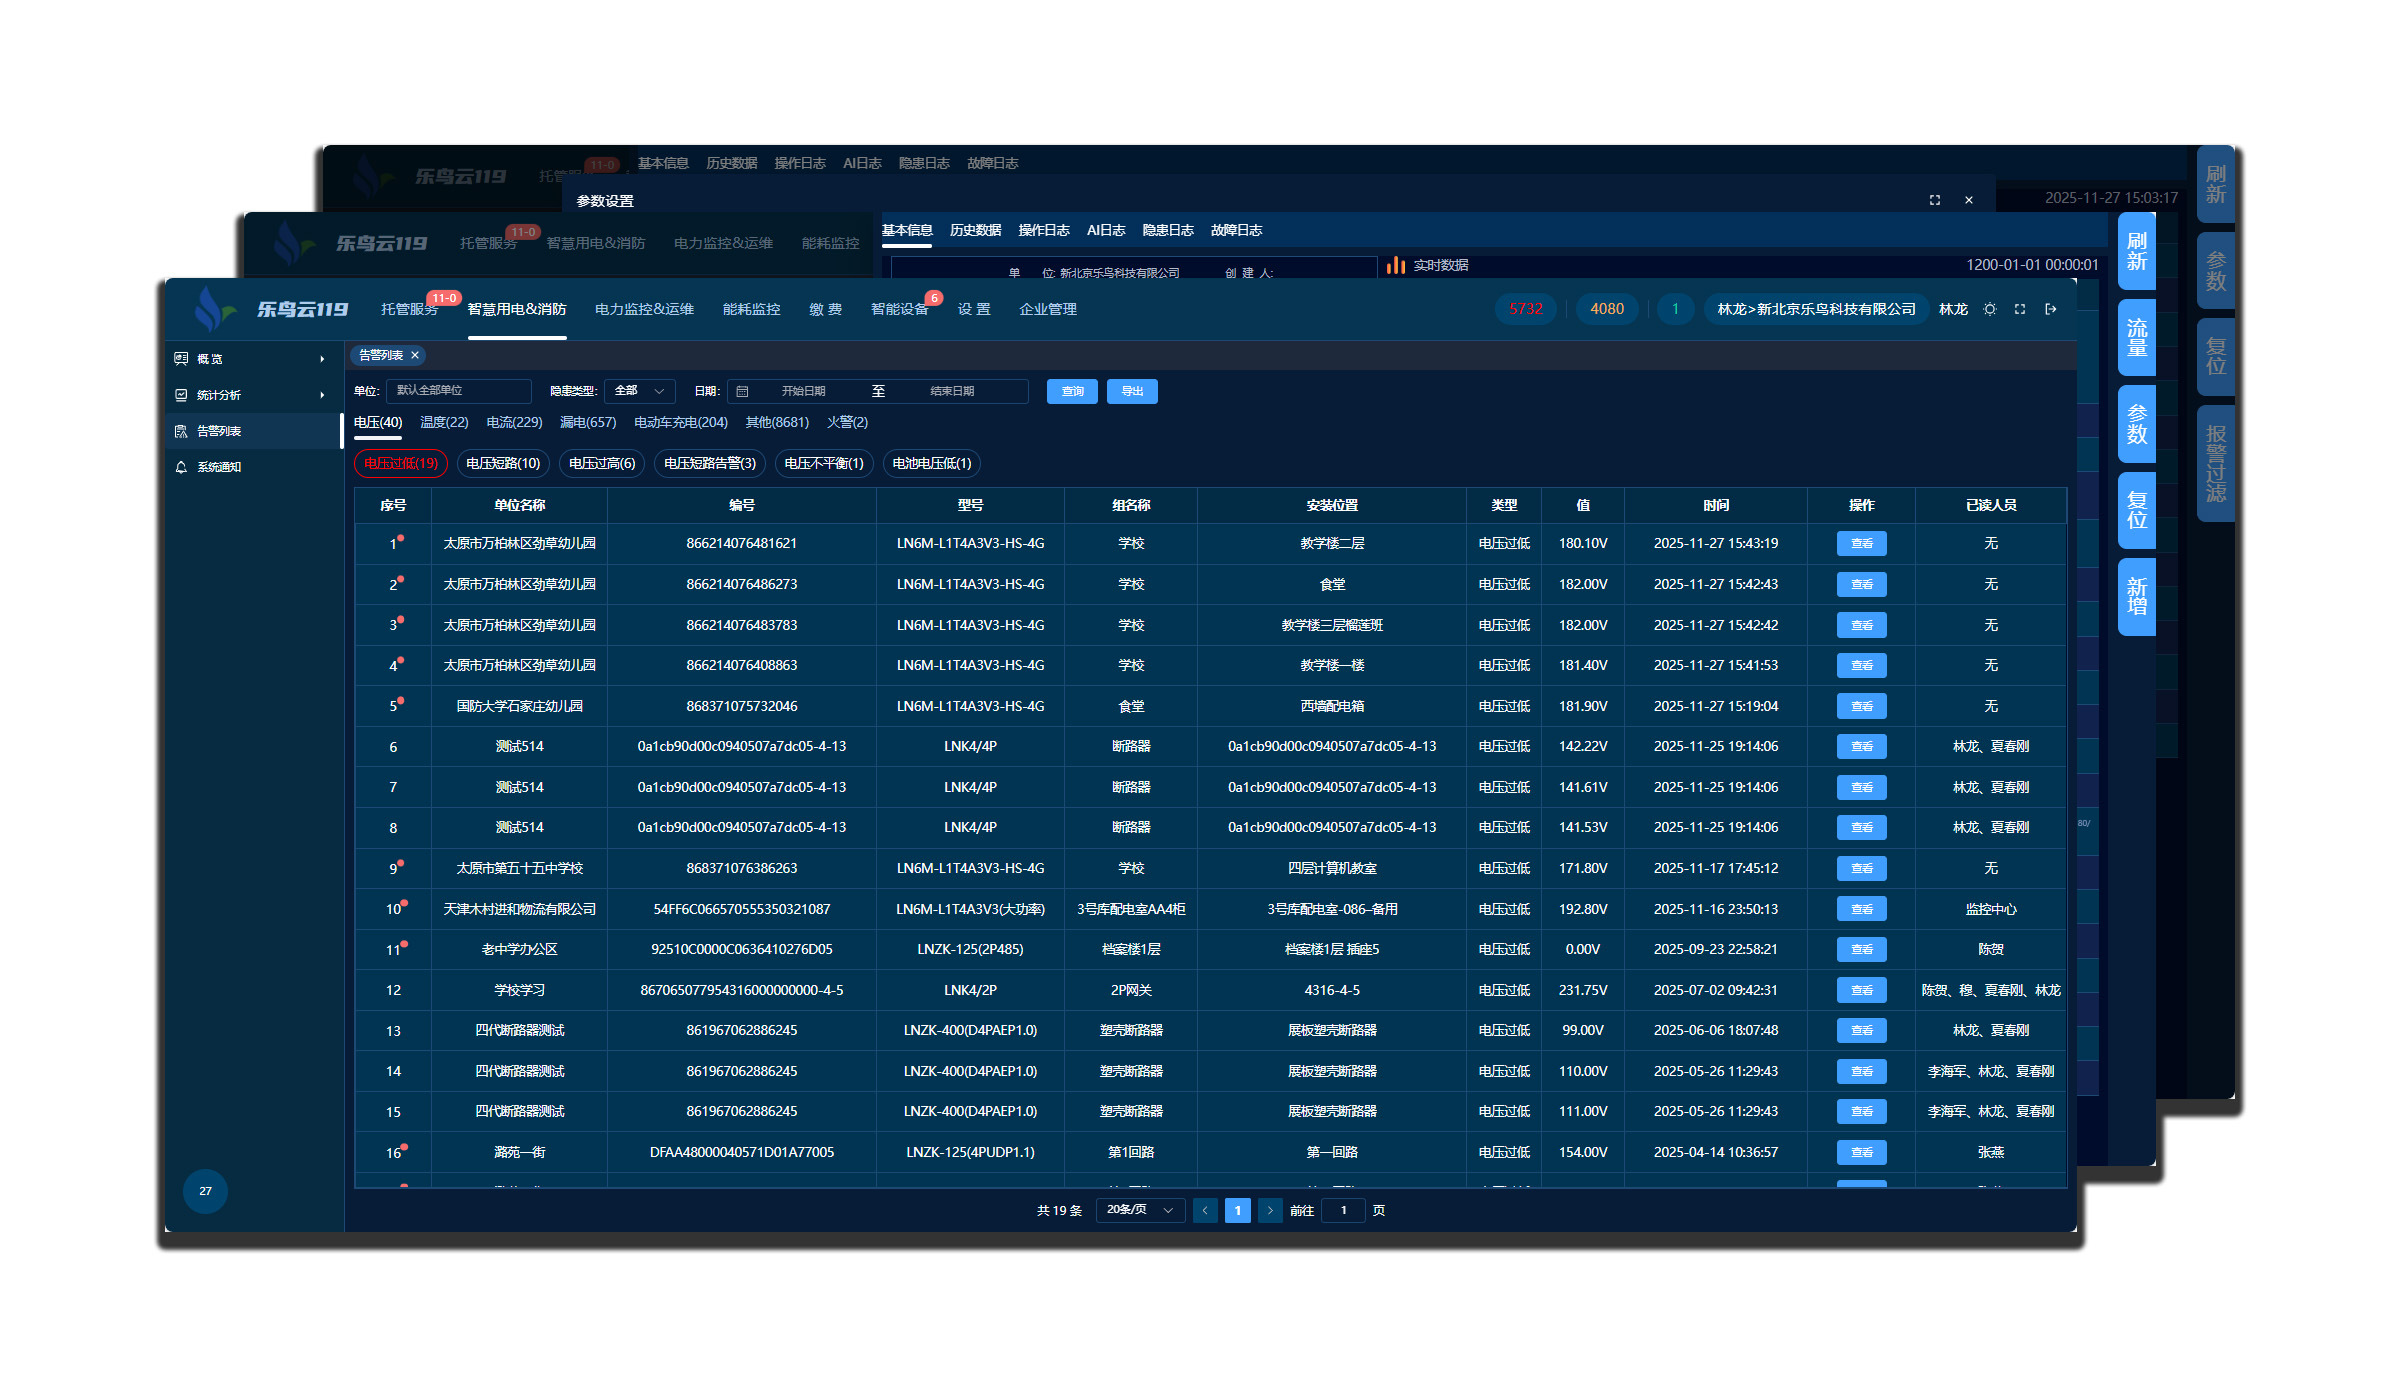Viewport: 2399px width, 1400px height.
Task: Switch to the 漏电(657) tab
Action: pos(588,422)
